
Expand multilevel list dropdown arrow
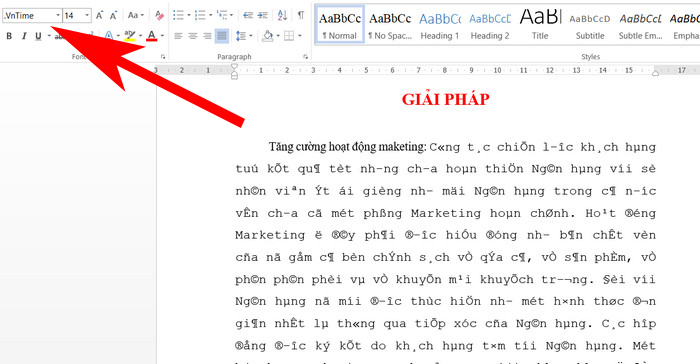231,16
